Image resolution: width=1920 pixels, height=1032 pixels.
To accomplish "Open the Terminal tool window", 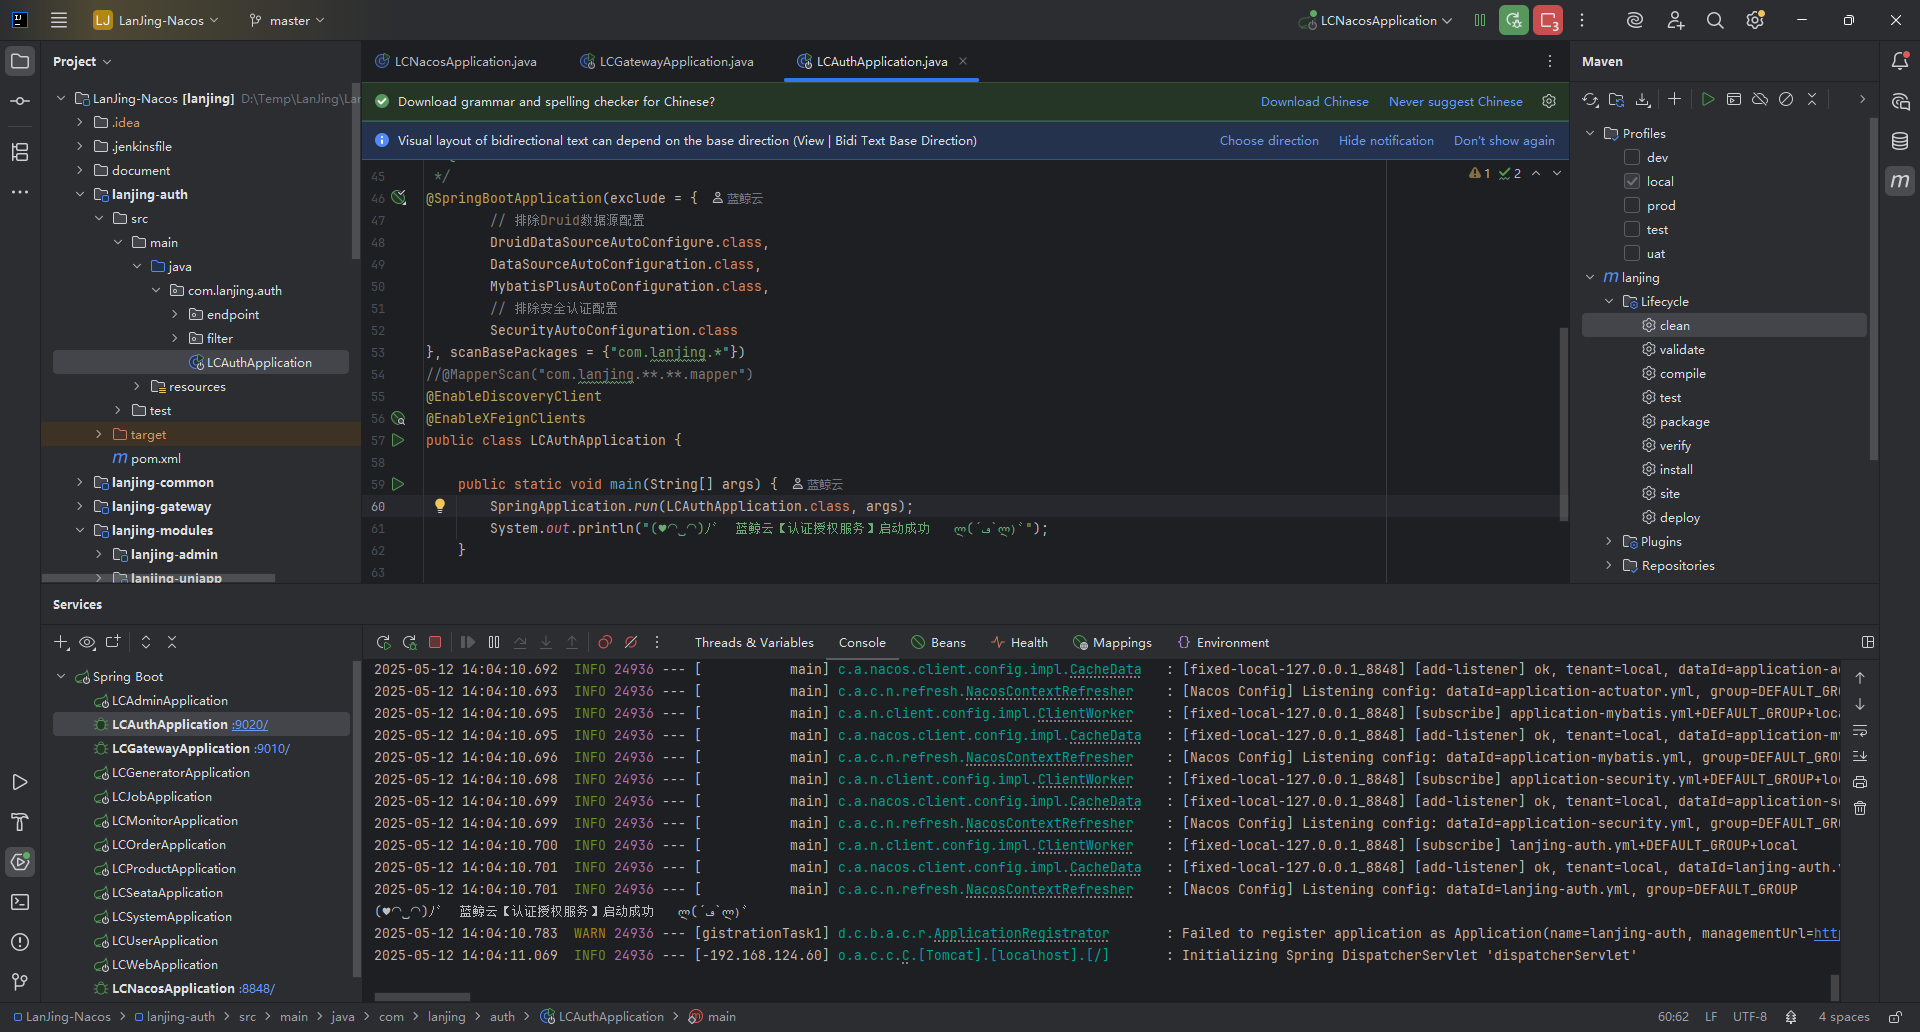I will tap(20, 902).
